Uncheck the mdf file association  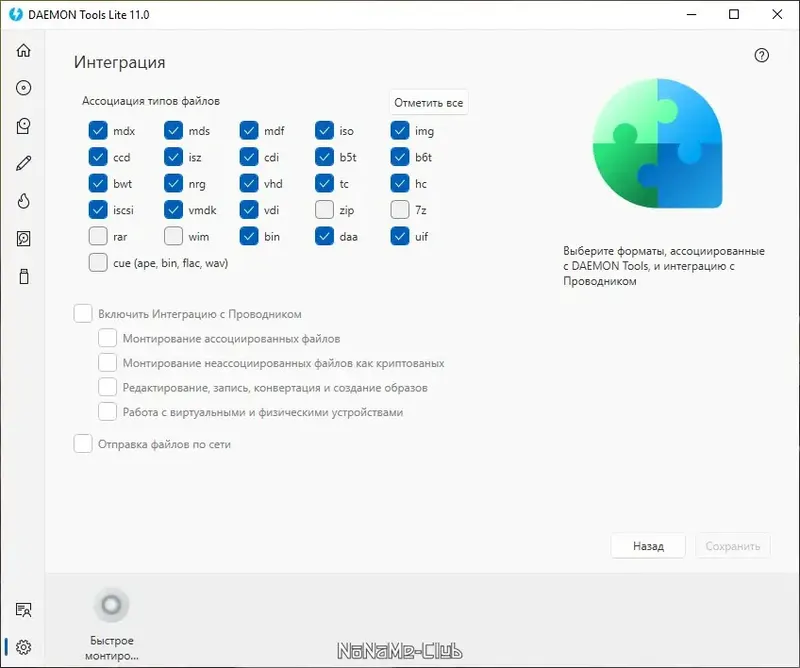tap(249, 131)
